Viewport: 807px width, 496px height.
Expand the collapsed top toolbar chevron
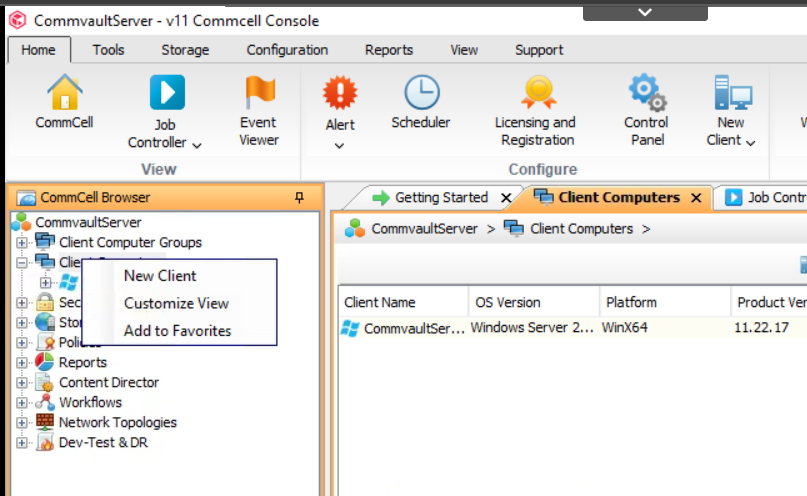tap(645, 12)
